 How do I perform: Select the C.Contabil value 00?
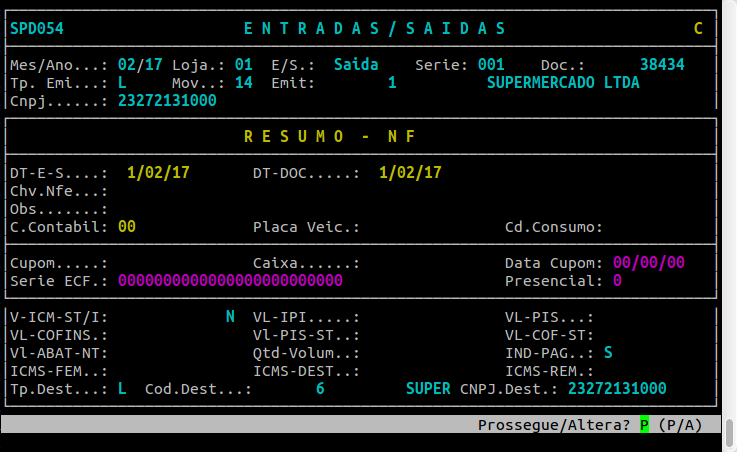127,227
